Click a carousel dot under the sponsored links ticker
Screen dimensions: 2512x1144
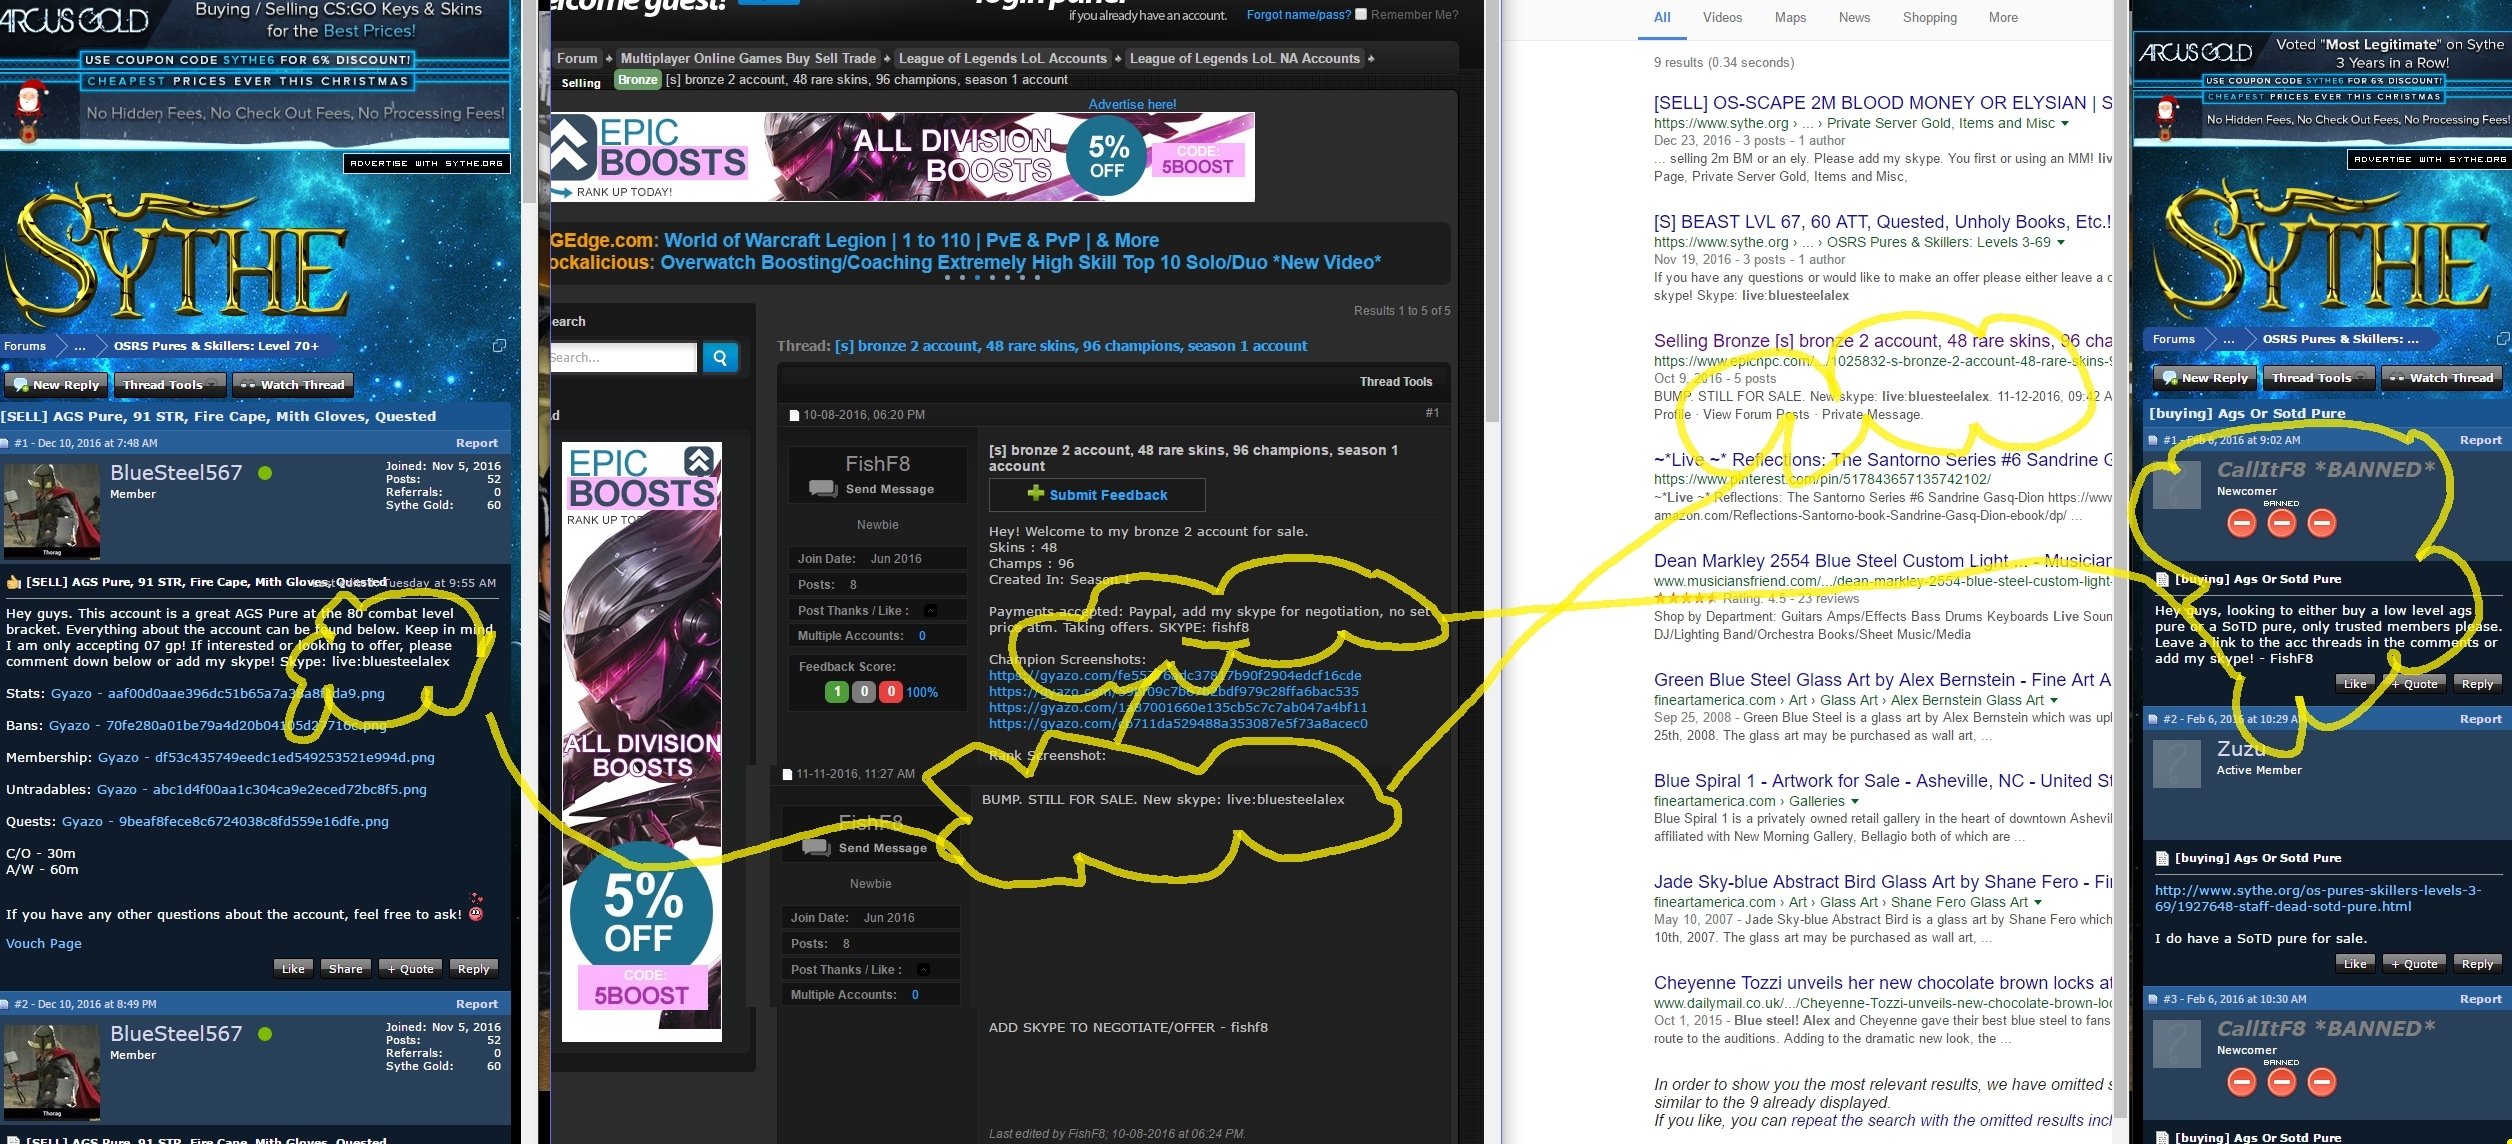992,278
